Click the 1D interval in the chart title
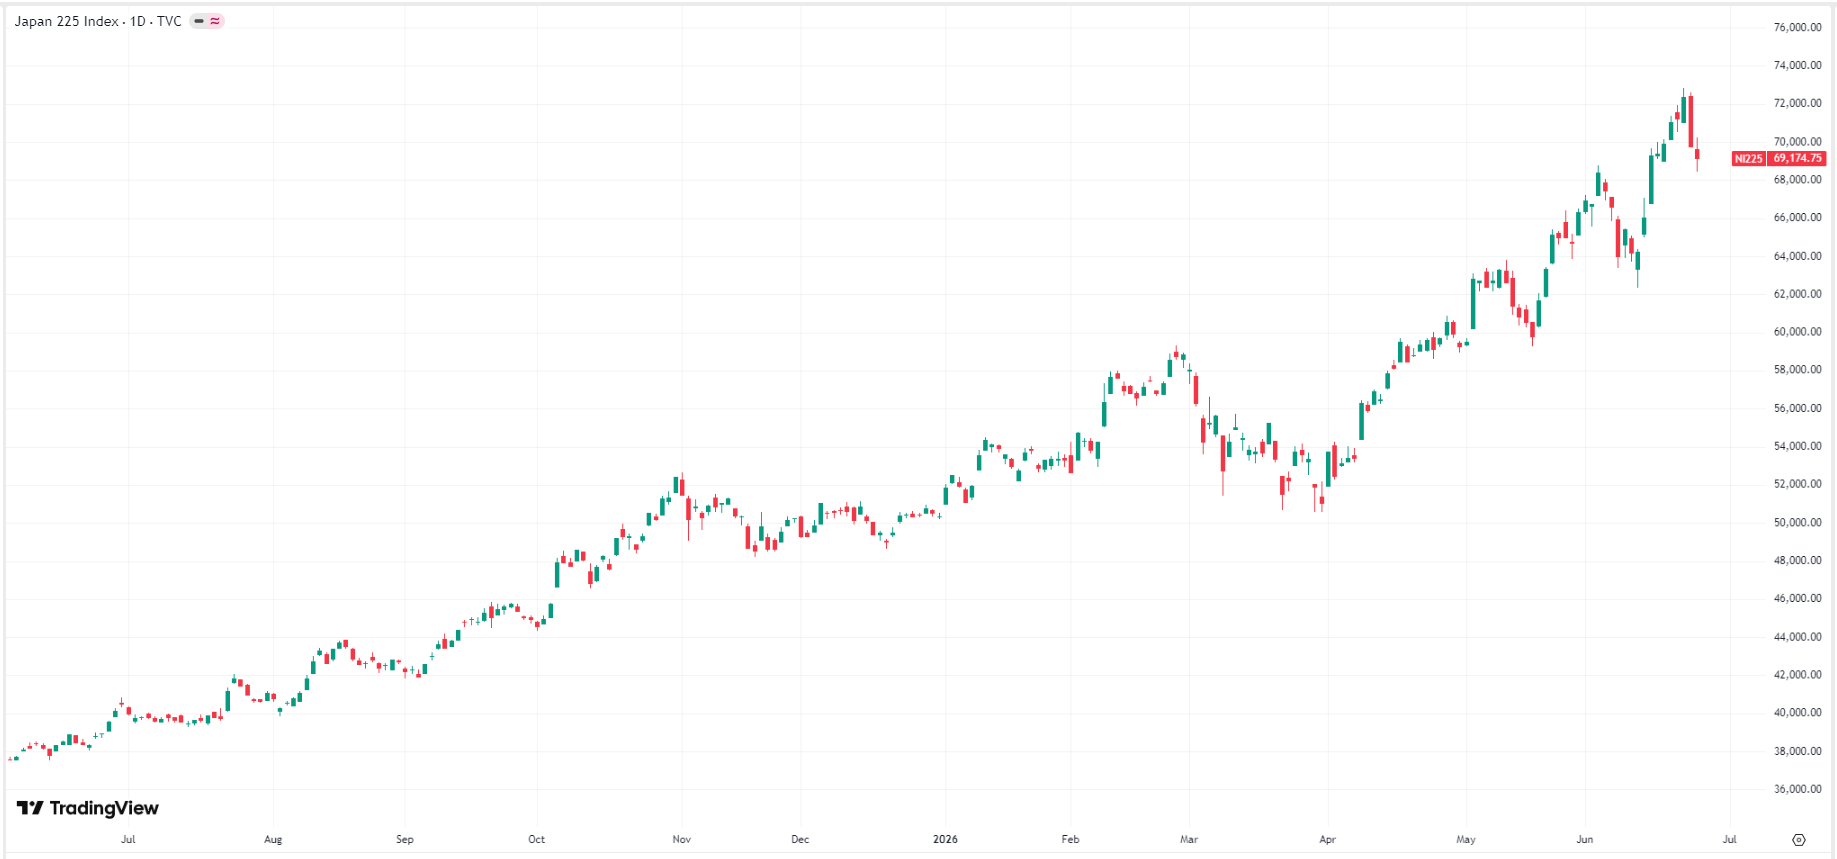This screenshot has height=859, width=1837. (x=138, y=21)
